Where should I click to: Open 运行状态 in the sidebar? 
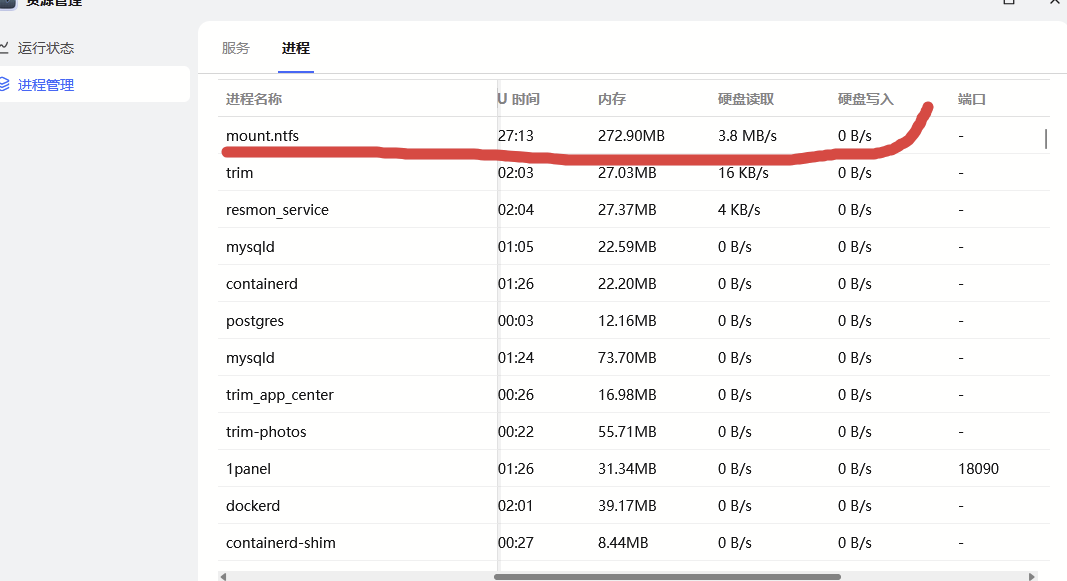[46, 48]
